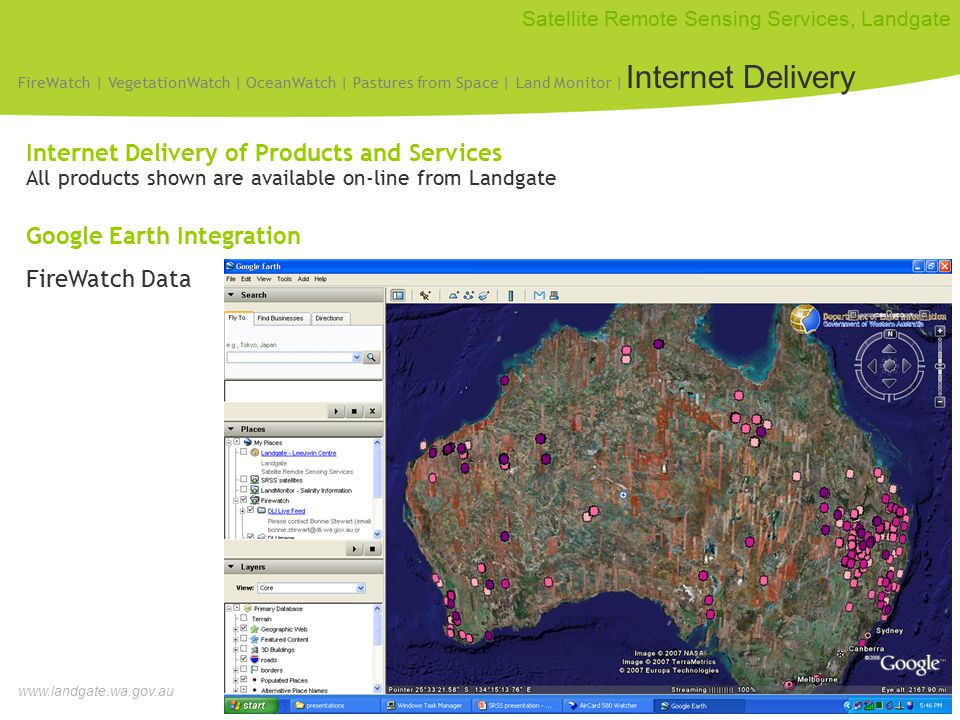Uncheck the roads layer checkbox
The height and width of the screenshot is (720, 960).
[x=244, y=659]
